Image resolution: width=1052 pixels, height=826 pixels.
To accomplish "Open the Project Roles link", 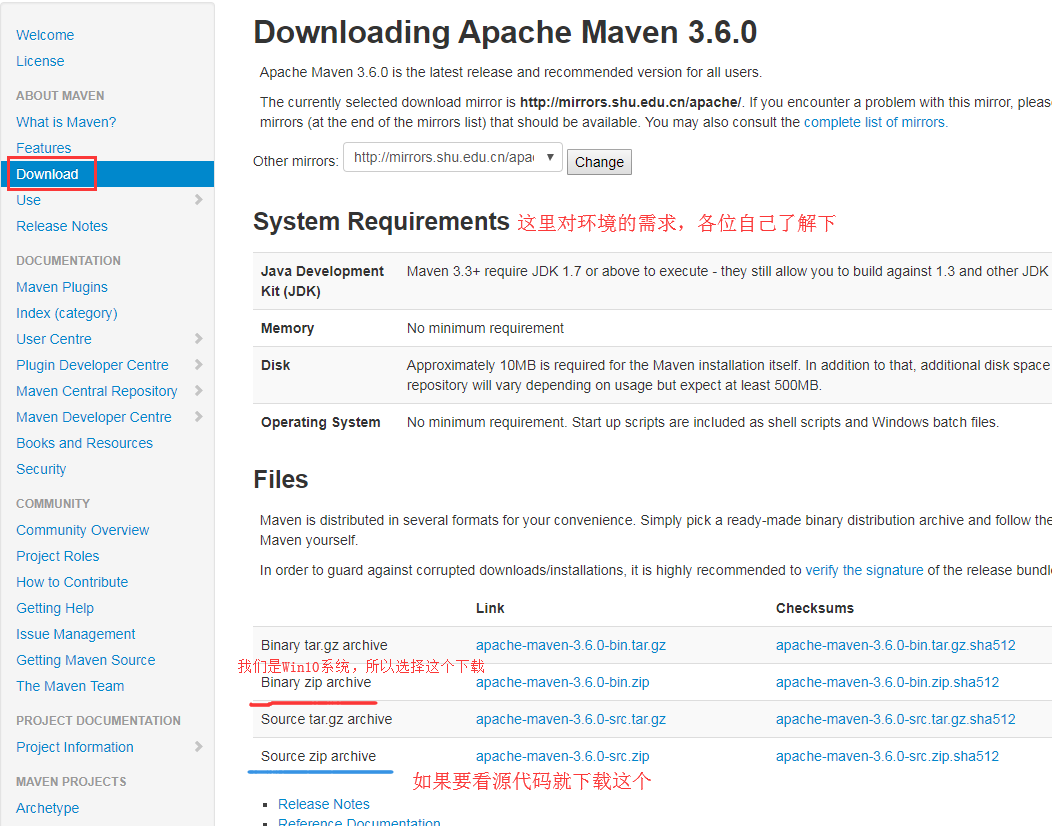I will pyautogui.click(x=58, y=556).
